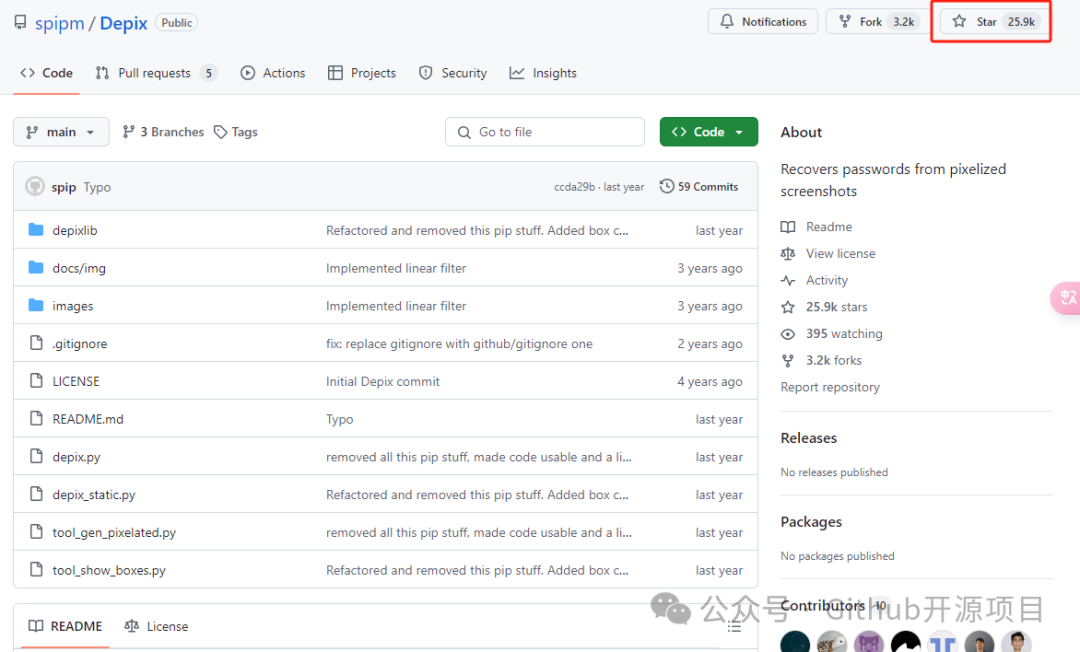Image resolution: width=1080 pixels, height=652 pixels.
Task: Click the file icon for depix.py
Action: click(x=37, y=456)
